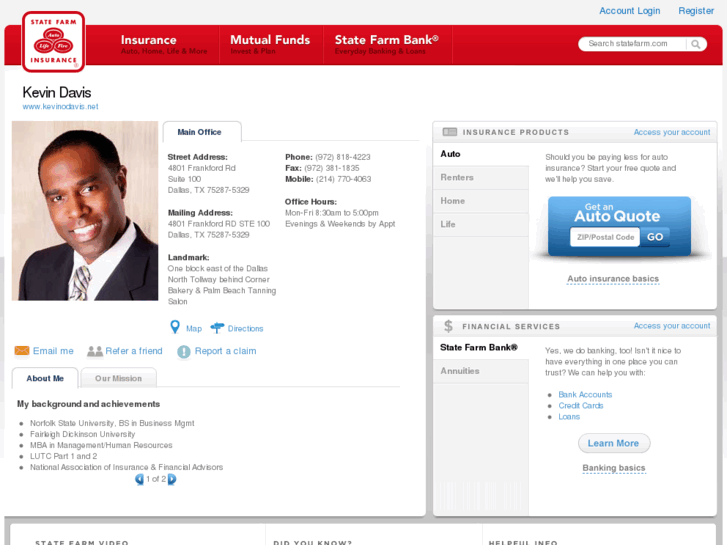Click the directions signpost icon
The image size is (727, 545).
217,328
